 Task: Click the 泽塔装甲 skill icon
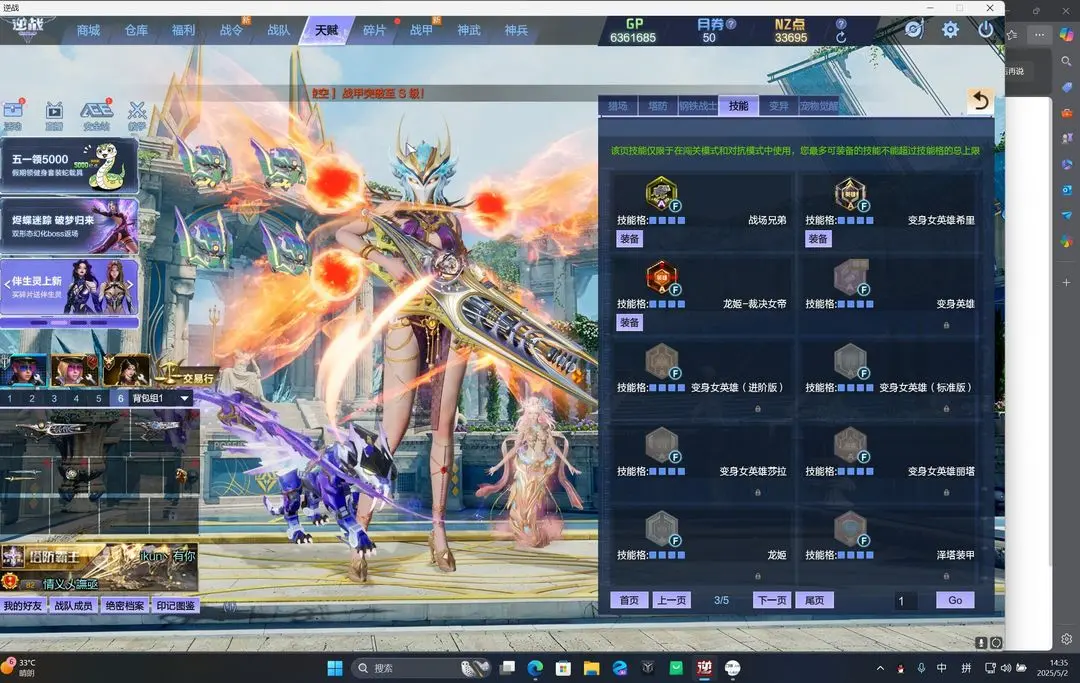click(x=850, y=528)
